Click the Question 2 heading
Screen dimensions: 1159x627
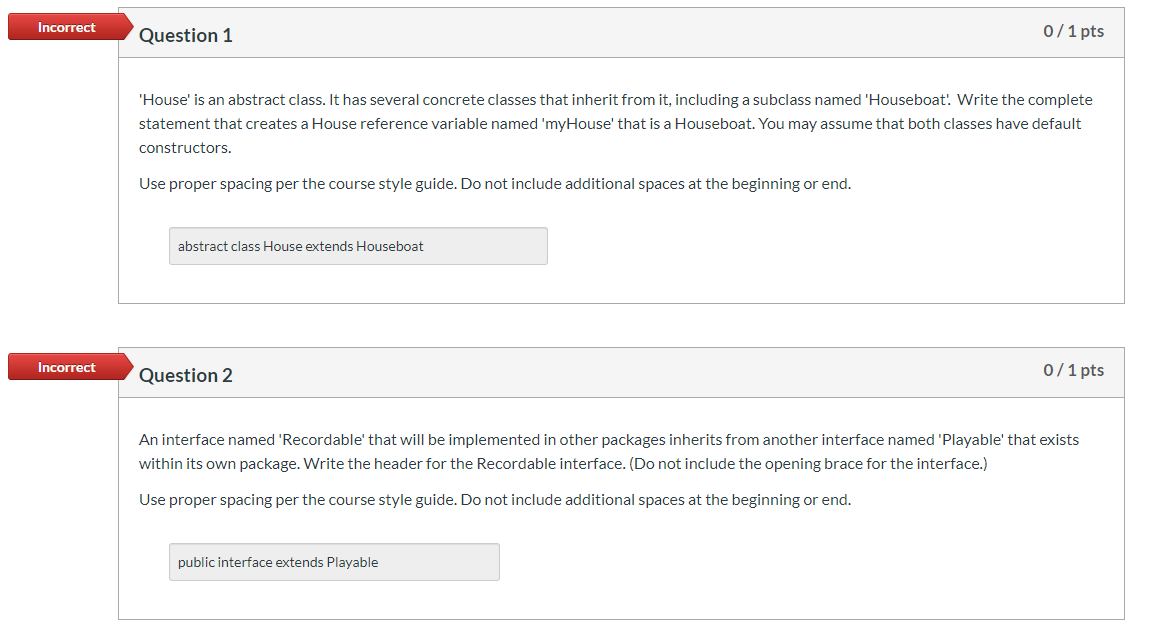pyautogui.click(x=186, y=375)
